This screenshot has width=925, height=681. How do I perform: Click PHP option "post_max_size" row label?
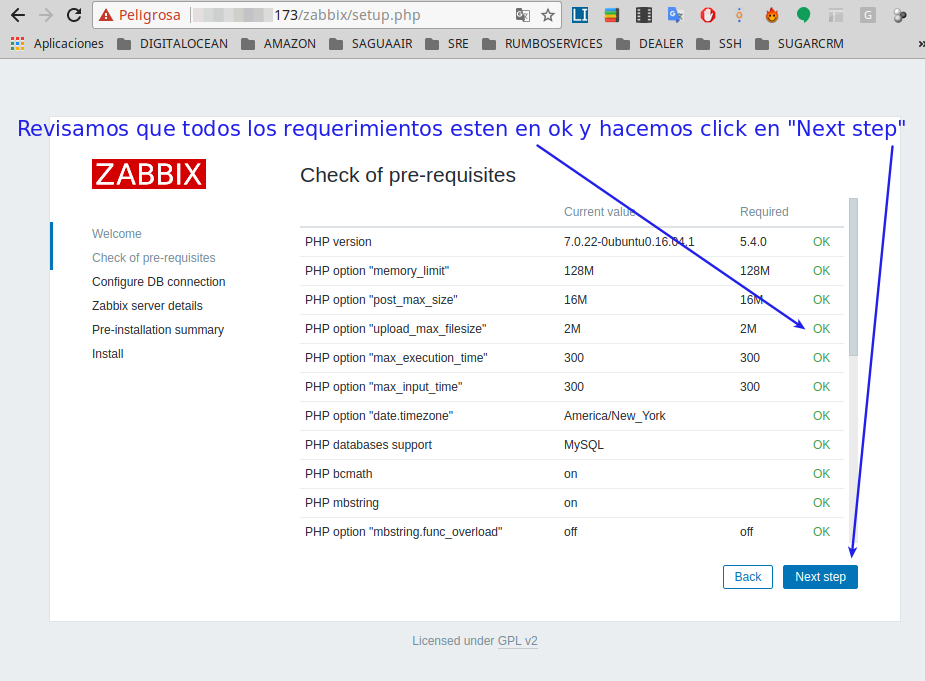point(381,300)
